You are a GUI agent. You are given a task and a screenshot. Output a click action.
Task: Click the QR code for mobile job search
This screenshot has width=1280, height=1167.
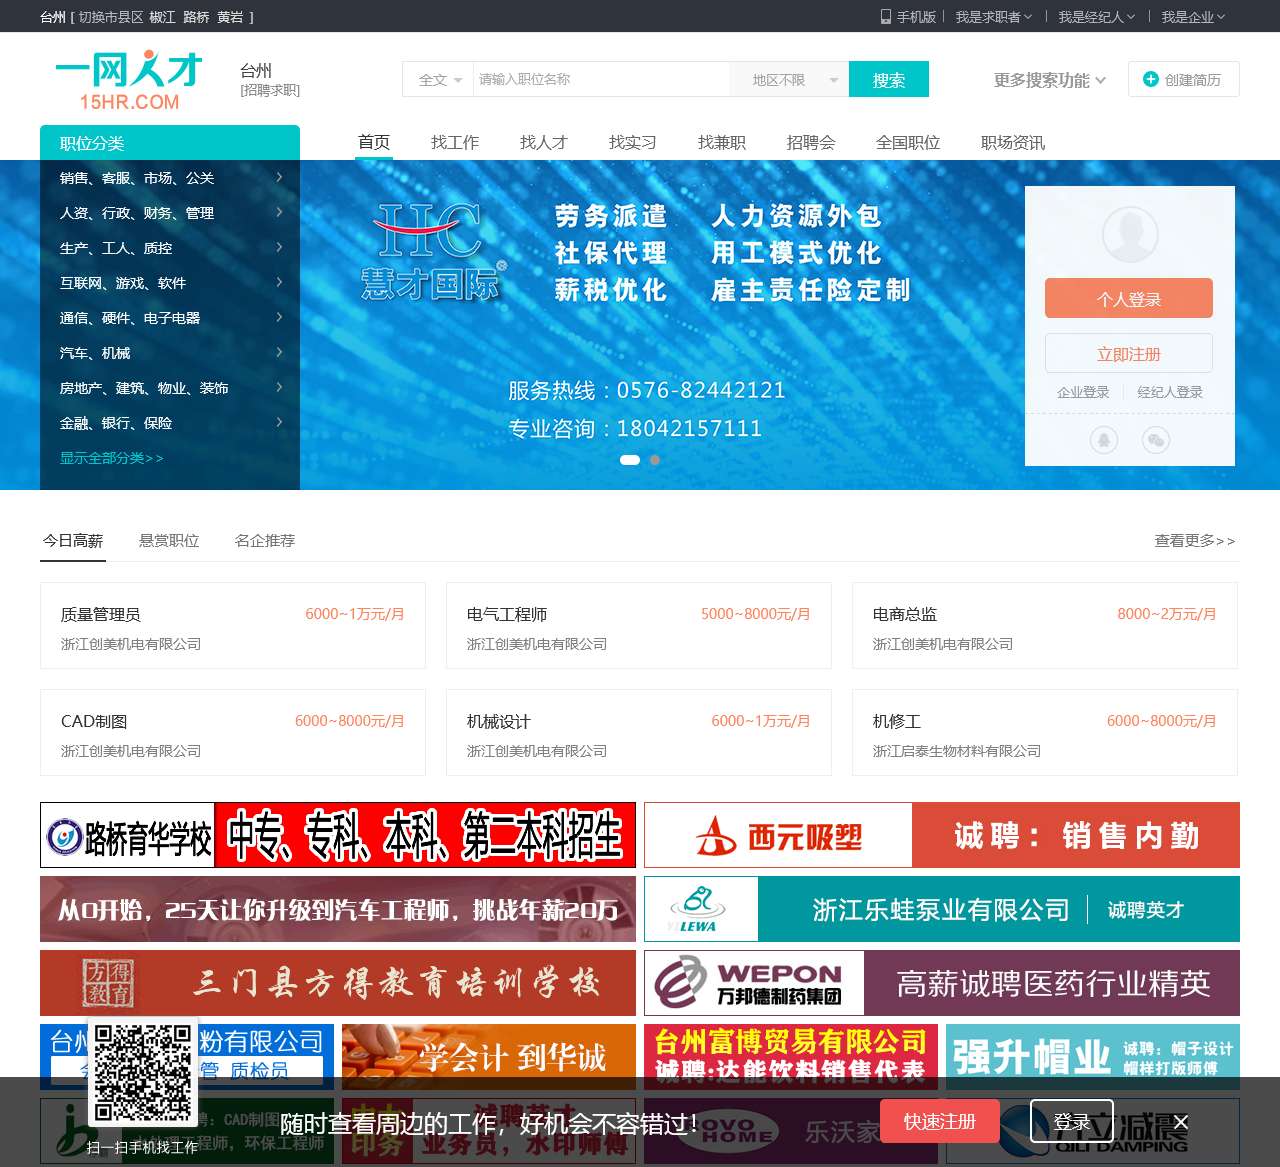[x=143, y=1072]
